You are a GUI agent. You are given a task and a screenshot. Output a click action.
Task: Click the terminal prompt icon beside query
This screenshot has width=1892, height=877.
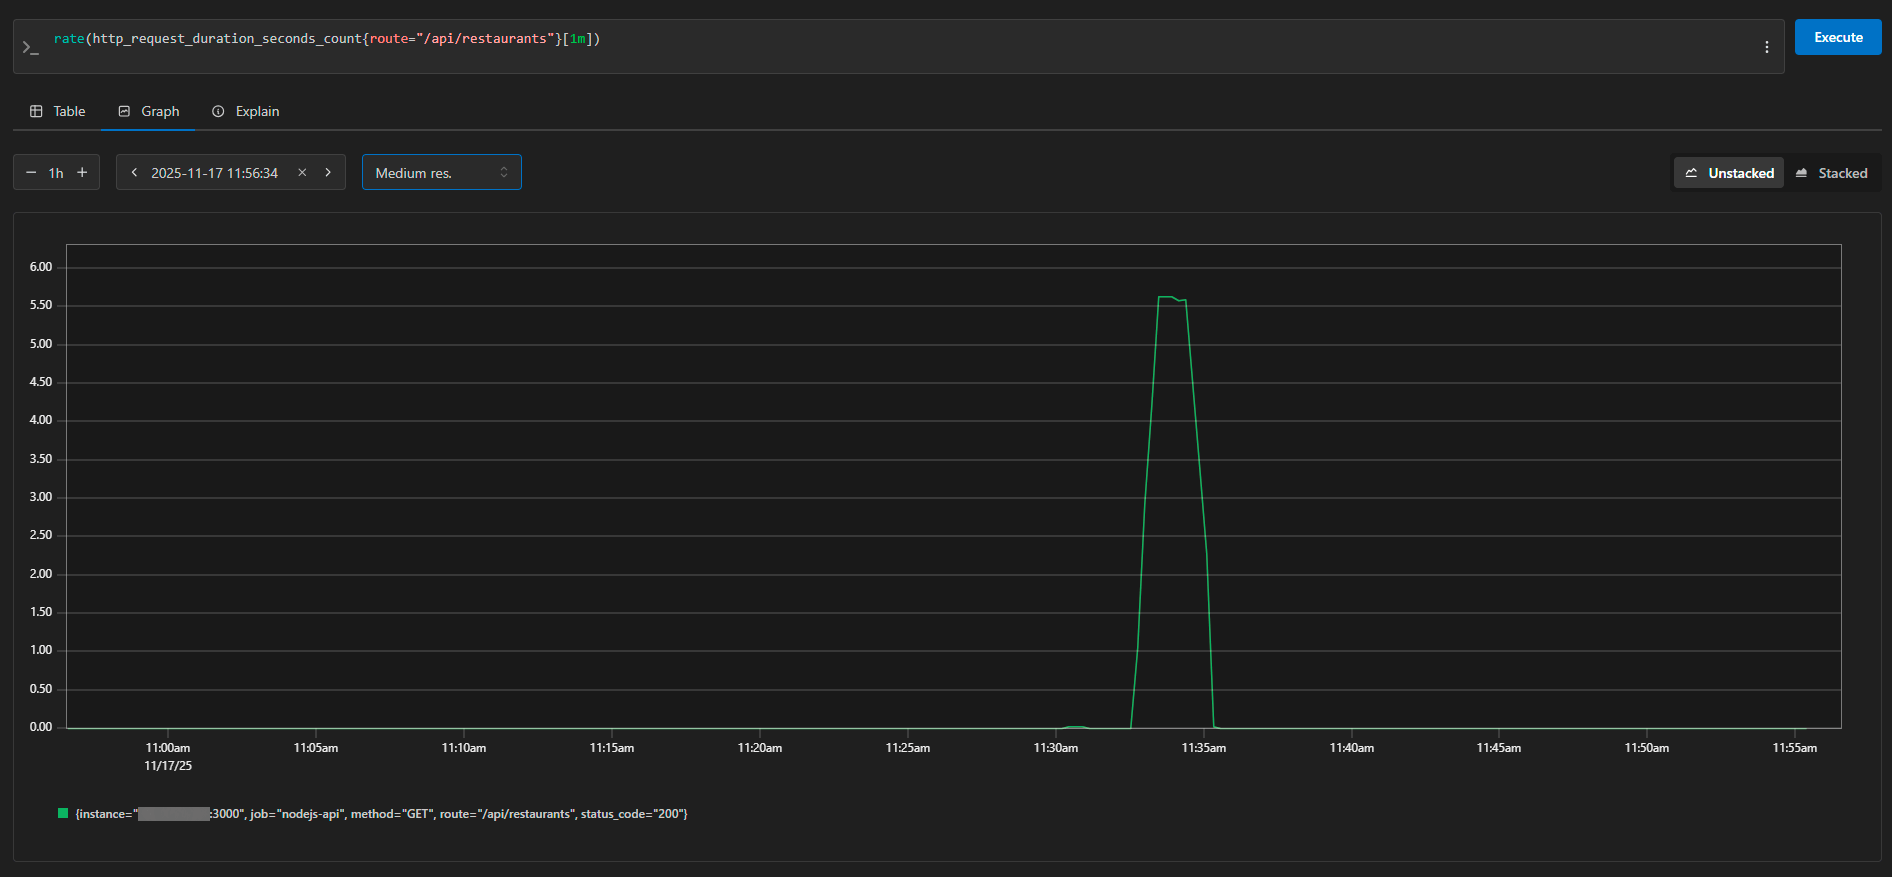click(31, 47)
